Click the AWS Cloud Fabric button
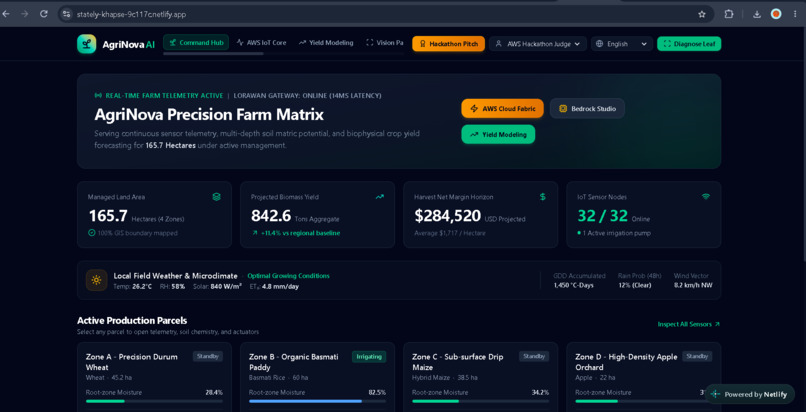 [x=502, y=109]
